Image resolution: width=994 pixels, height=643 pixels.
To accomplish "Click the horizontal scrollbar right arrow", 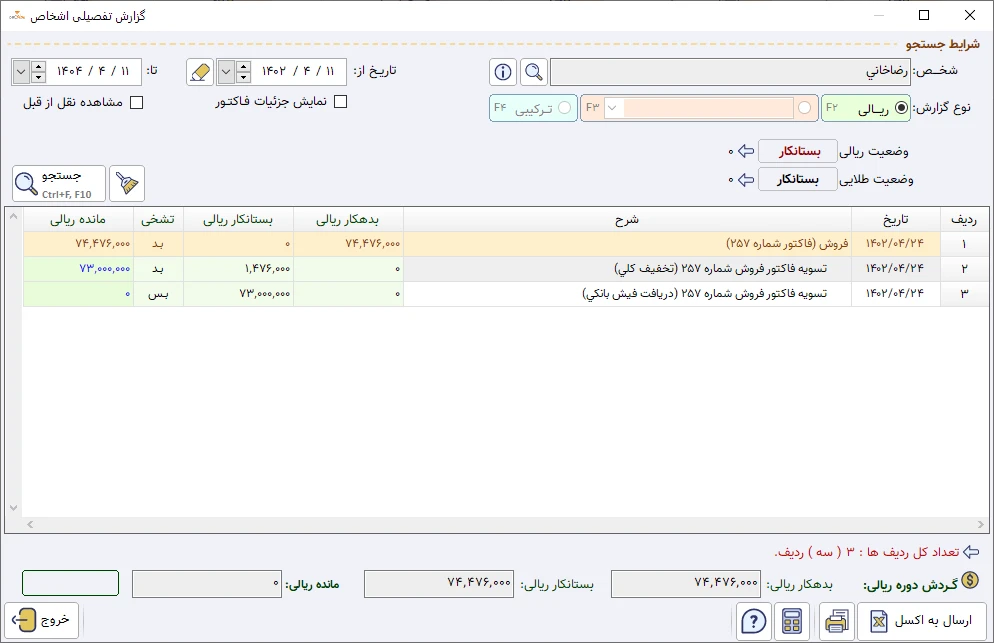I will click(981, 524).
